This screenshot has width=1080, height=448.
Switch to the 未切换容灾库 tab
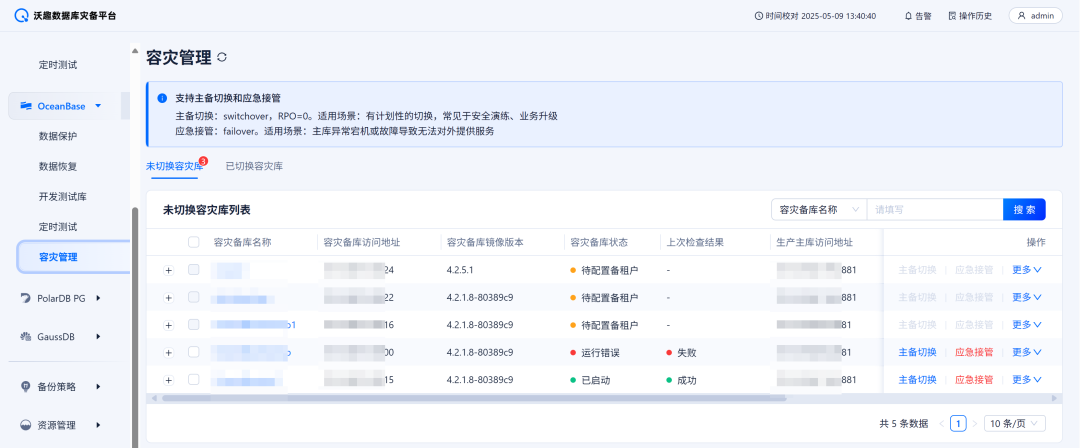[x=174, y=166]
